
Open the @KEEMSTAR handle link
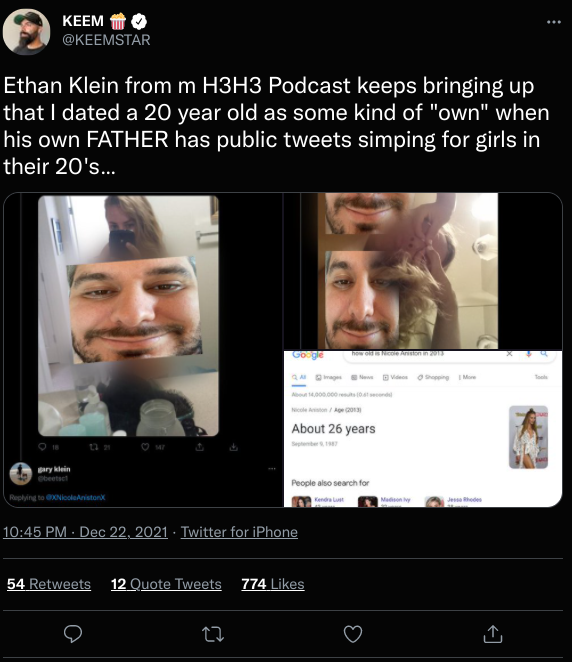[106, 40]
